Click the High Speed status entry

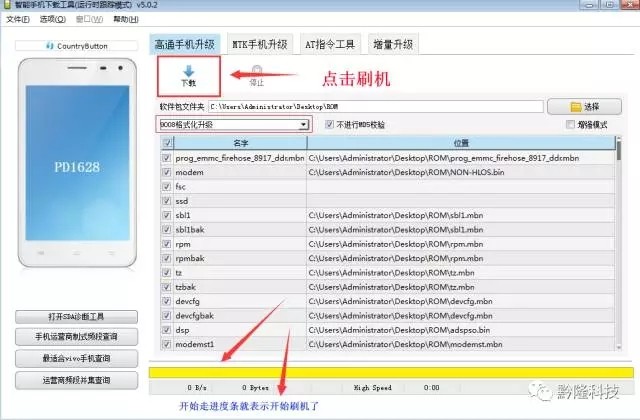coord(372,388)
